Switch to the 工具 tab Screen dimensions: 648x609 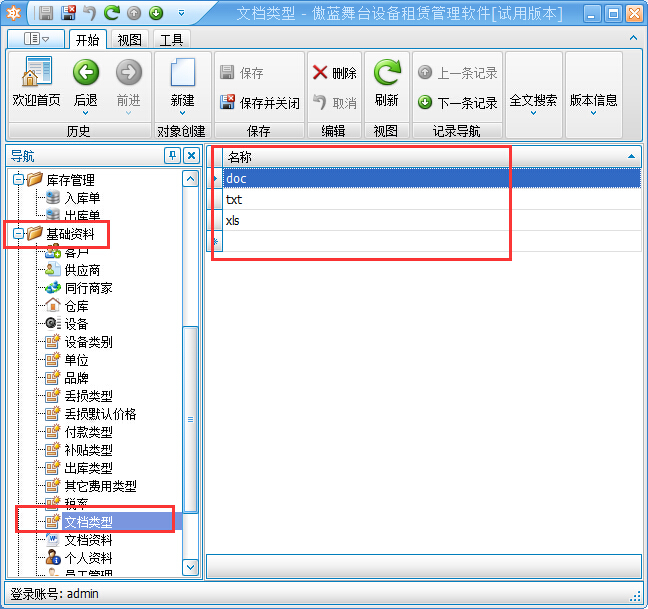(171, 40)
